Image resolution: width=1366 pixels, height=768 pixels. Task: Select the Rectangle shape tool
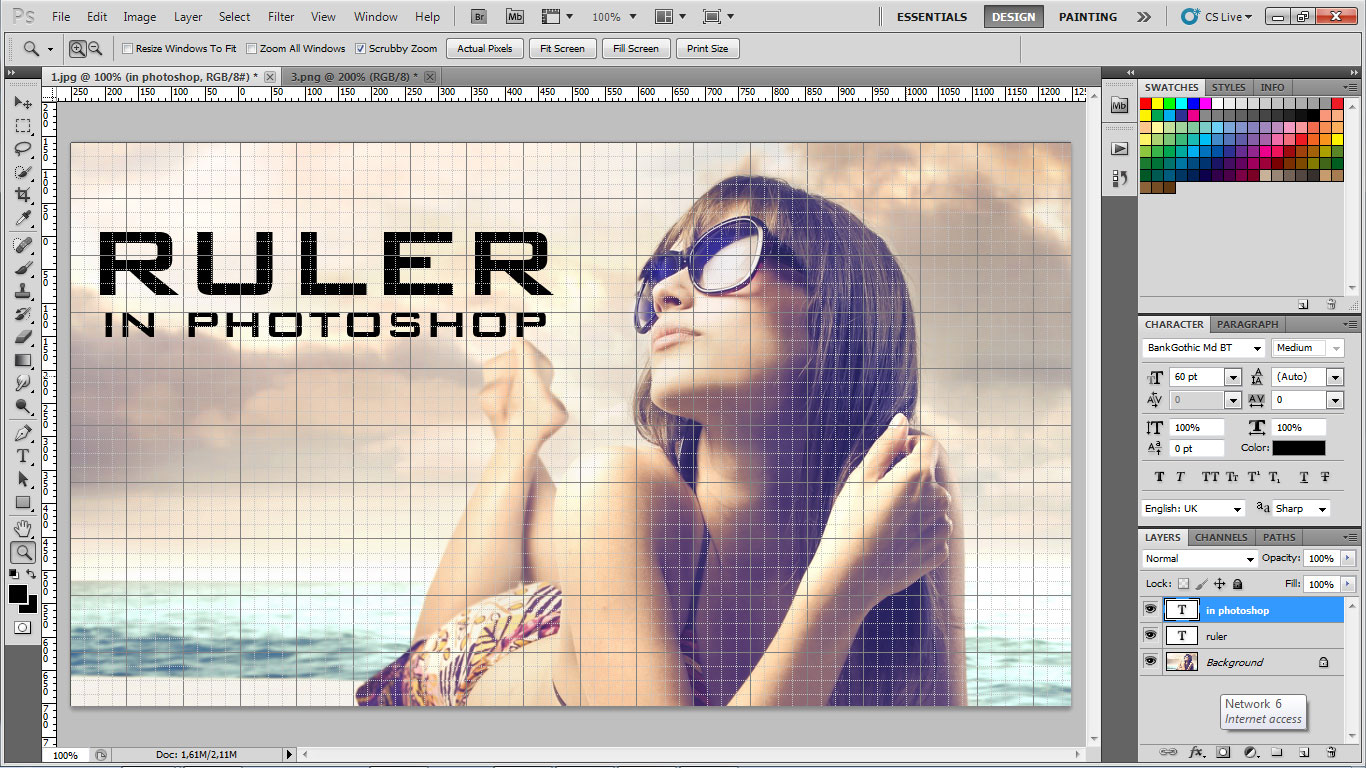click(22, 502)
